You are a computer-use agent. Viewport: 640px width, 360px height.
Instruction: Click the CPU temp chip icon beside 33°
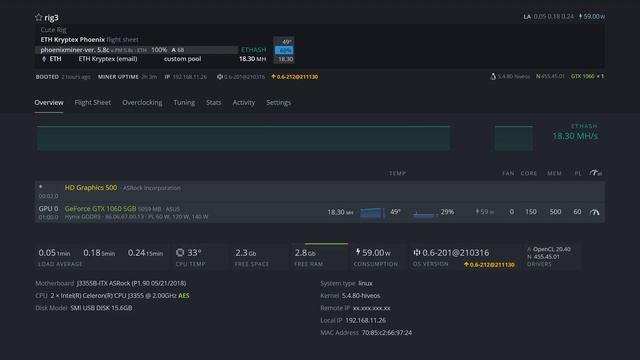click(180, 253)
